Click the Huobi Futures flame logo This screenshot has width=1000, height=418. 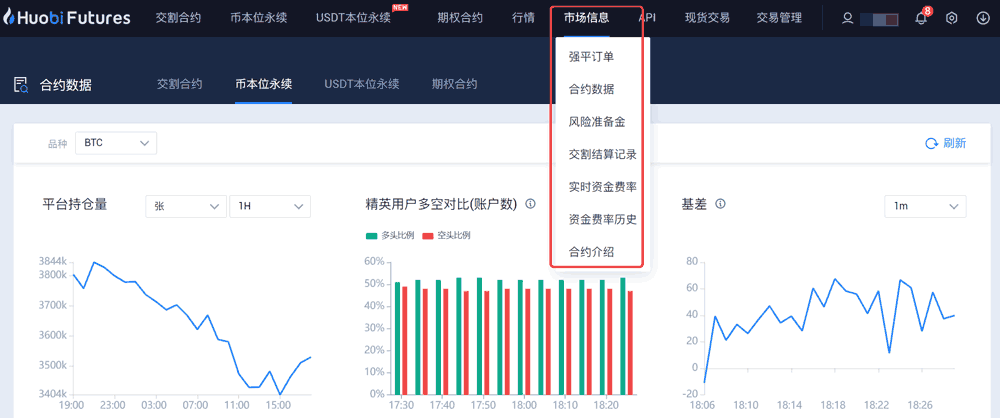[12, 18]
